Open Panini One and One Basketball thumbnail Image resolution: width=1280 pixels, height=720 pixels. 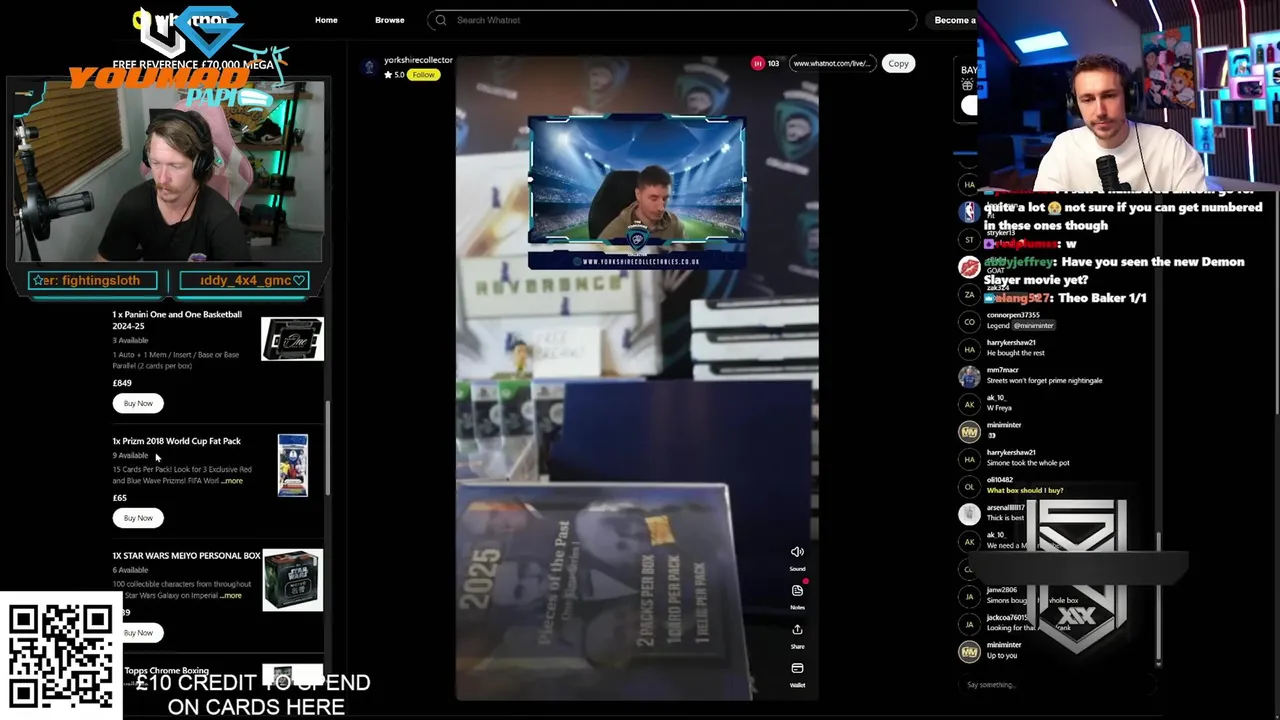point(292,339)
